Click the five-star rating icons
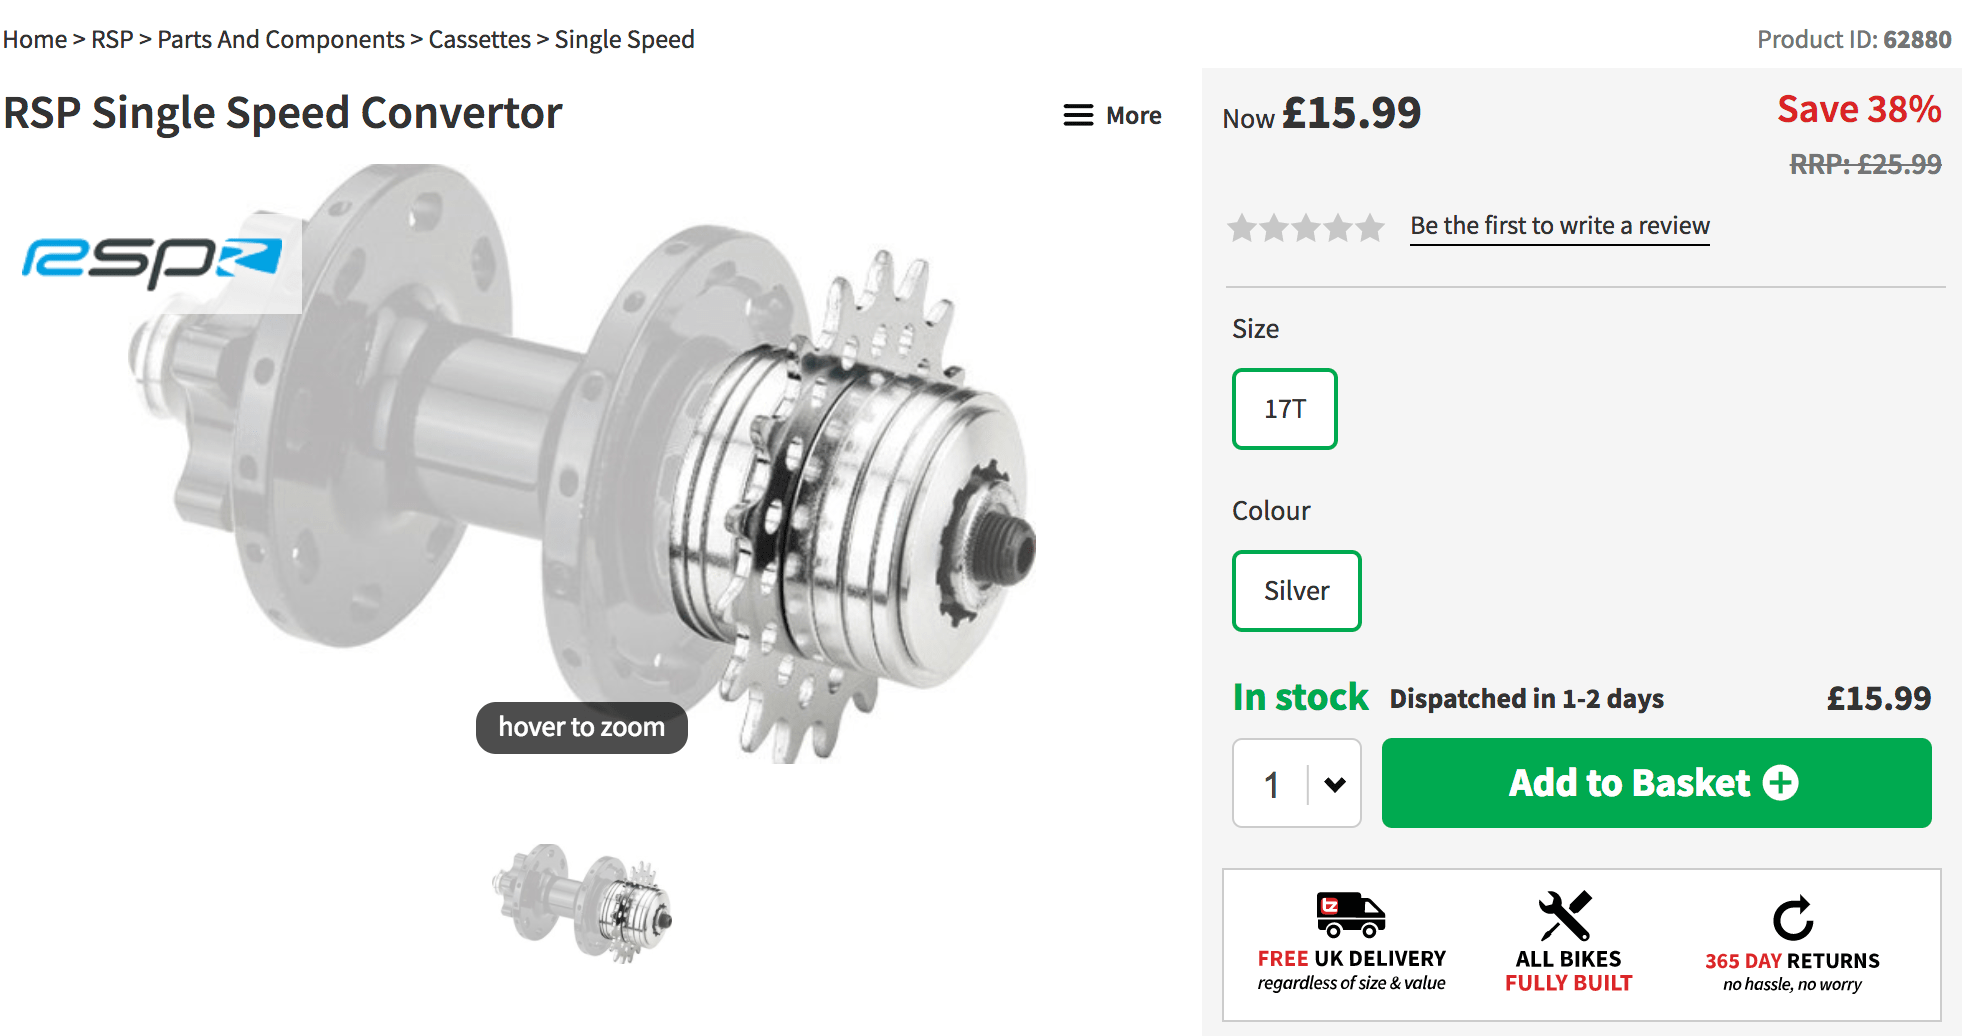1962x1036 pixels. pos(1306,228)
